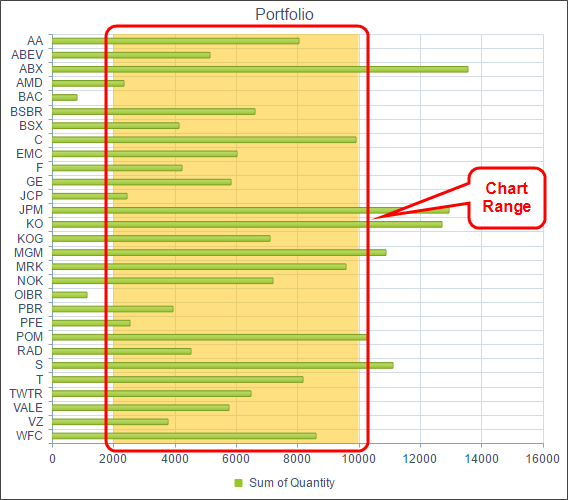Select the 12000 value axis label
The height and width of the screenshot is (500, 568).
click(x=420, y=459)
